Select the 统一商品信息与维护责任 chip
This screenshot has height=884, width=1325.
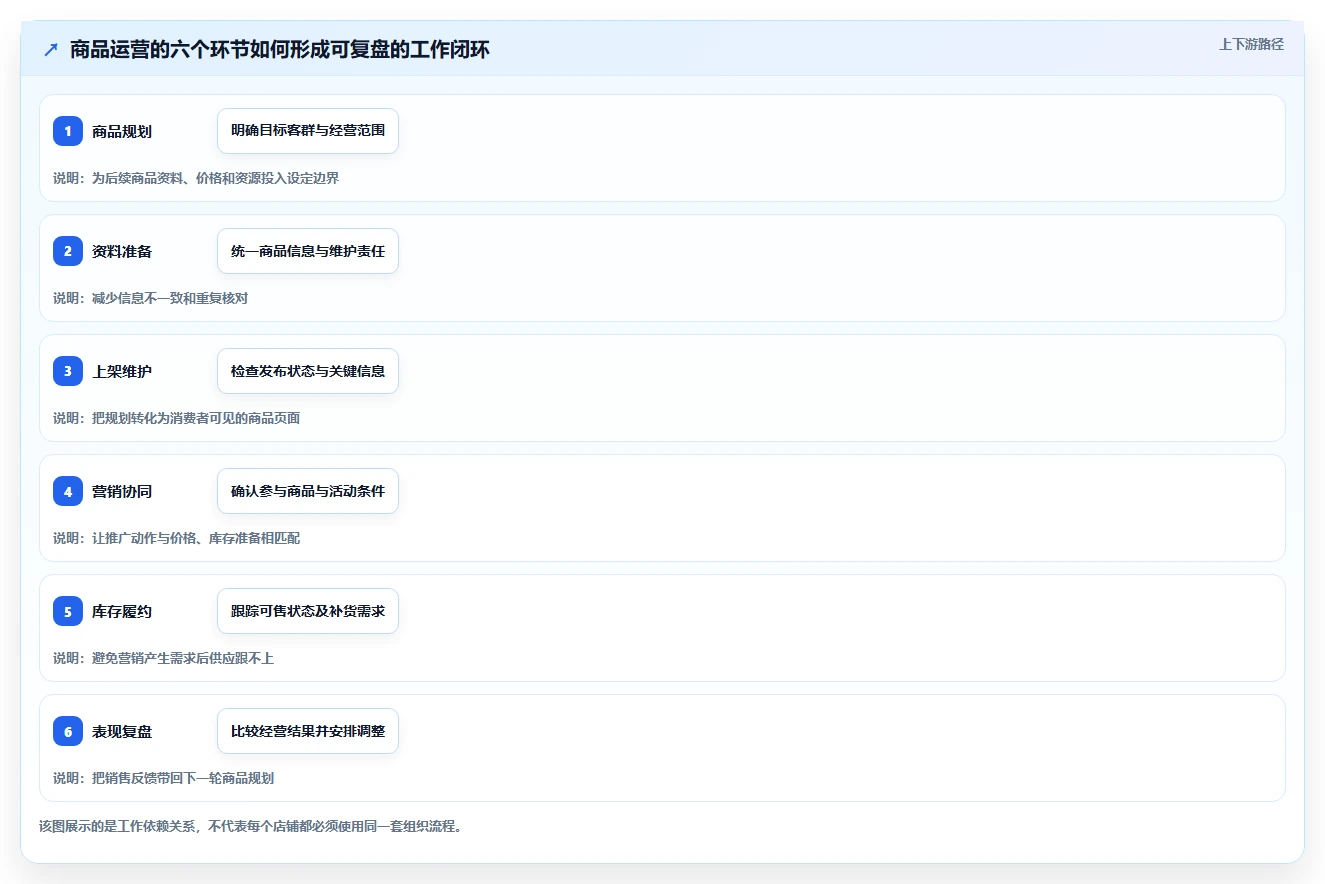(x=308, y=251)
